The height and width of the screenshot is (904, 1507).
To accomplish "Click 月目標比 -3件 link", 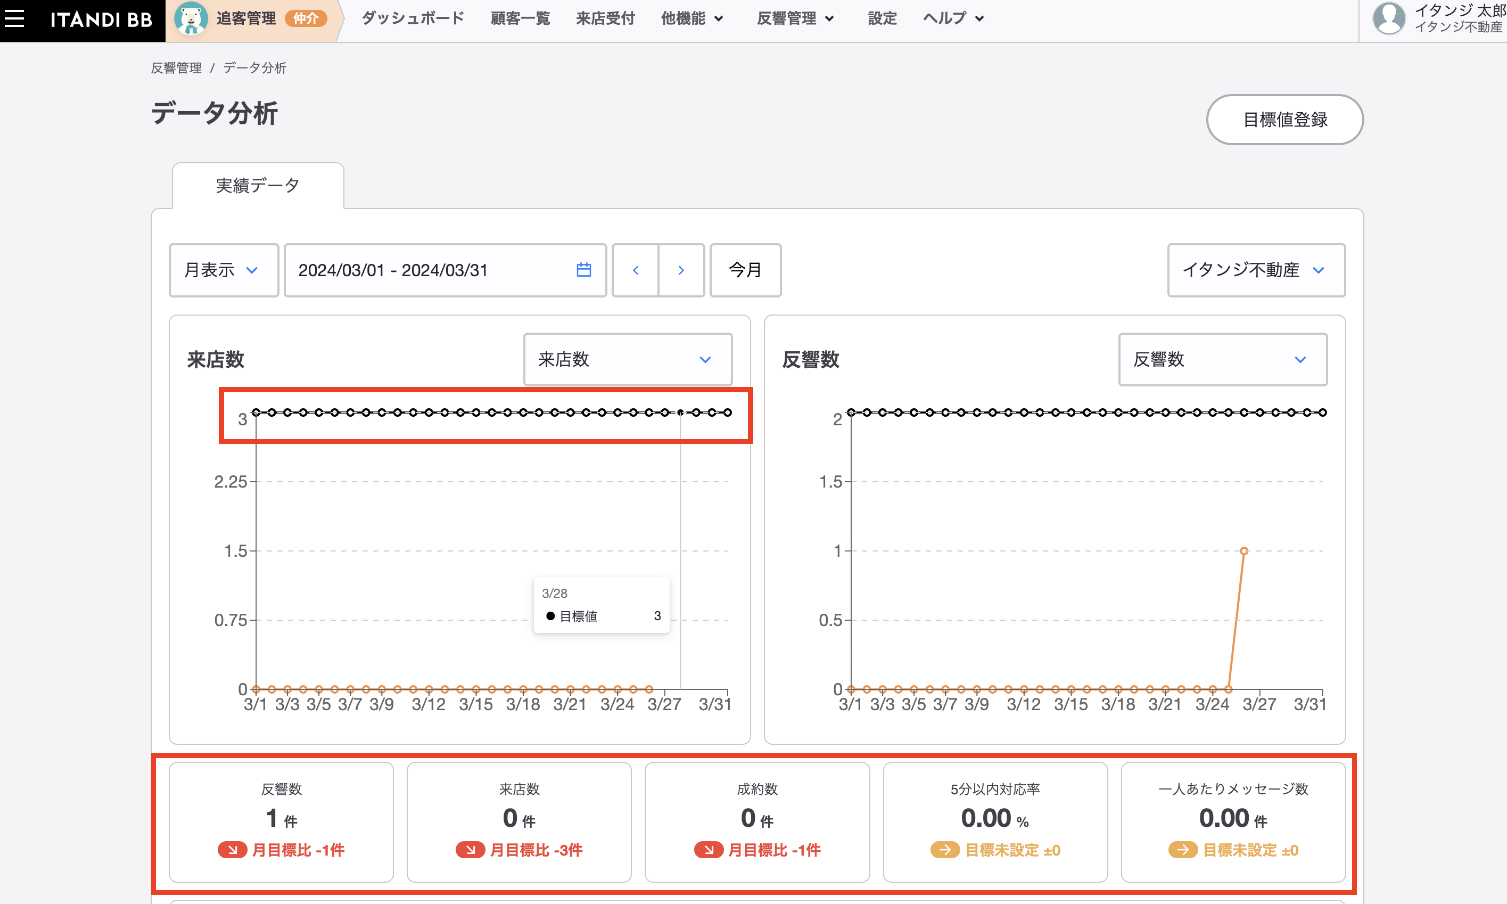I will pyautogui.click(x=536, y=850).
